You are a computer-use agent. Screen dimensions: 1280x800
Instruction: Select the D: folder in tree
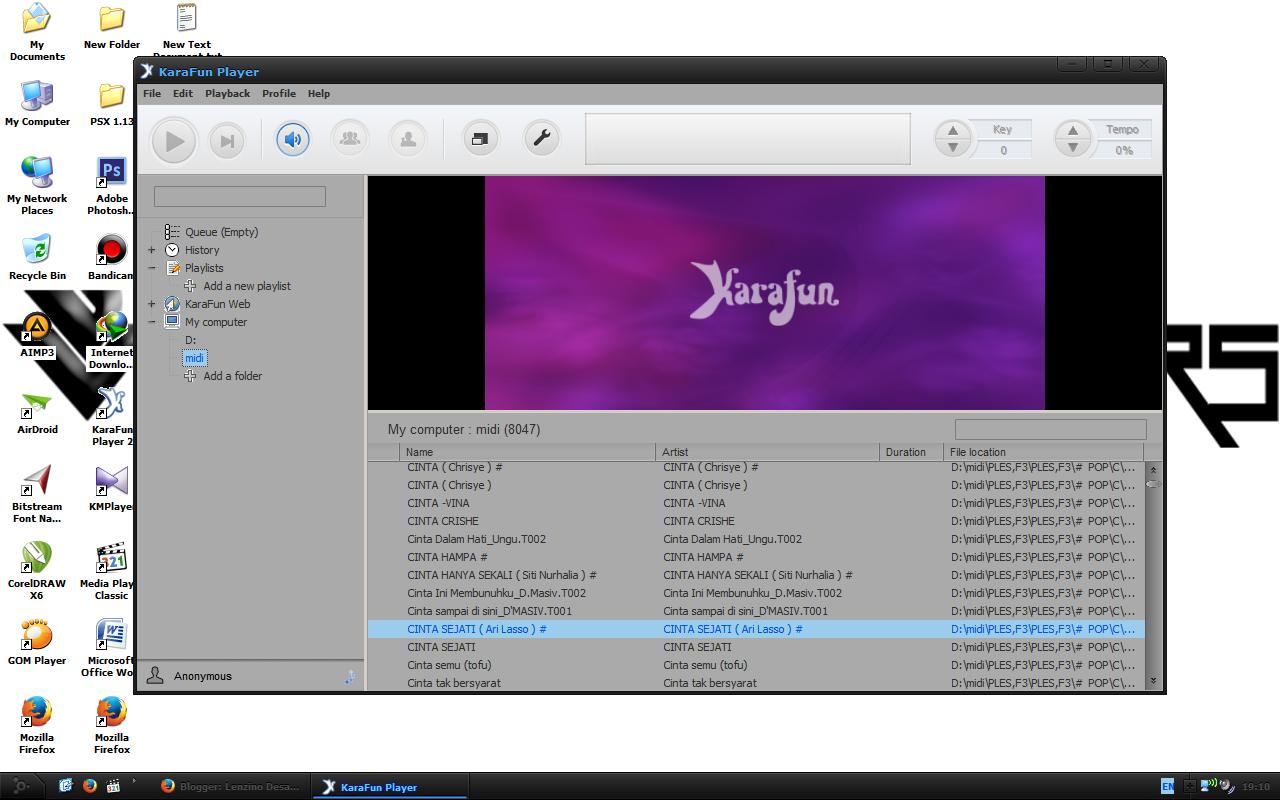(x=190, y=340)
